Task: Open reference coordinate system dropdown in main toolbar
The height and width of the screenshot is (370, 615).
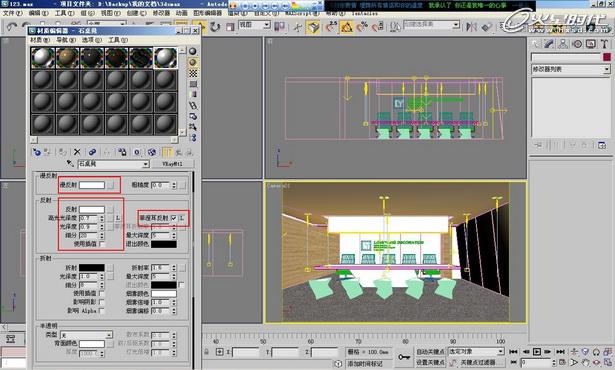Action: pos(267,25)
